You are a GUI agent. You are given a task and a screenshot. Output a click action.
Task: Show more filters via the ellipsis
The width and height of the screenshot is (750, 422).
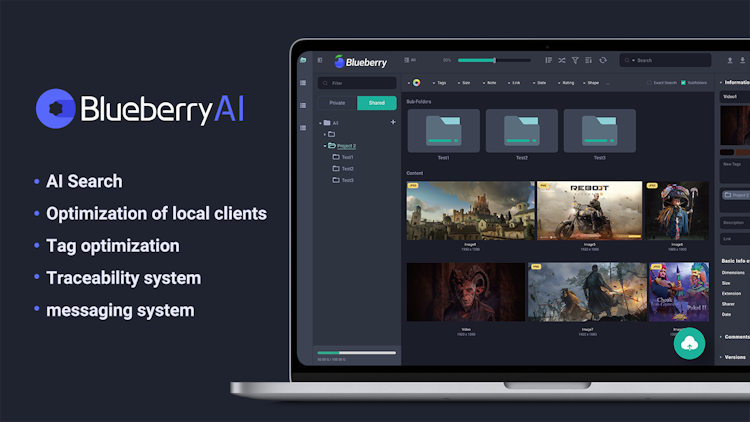click(608, 83)
